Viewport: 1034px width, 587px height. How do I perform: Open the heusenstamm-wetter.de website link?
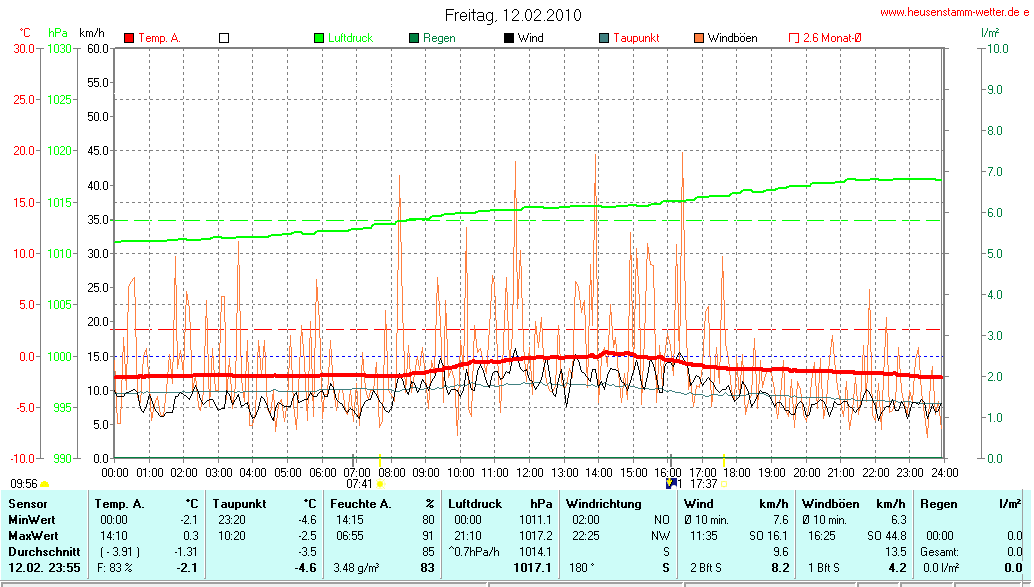coord(955,12)
